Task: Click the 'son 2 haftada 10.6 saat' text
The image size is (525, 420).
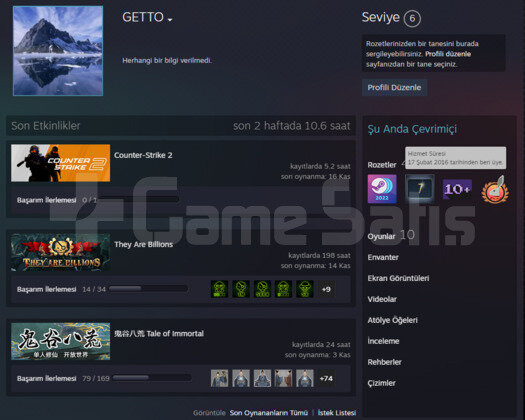Action: coord(292,126)
